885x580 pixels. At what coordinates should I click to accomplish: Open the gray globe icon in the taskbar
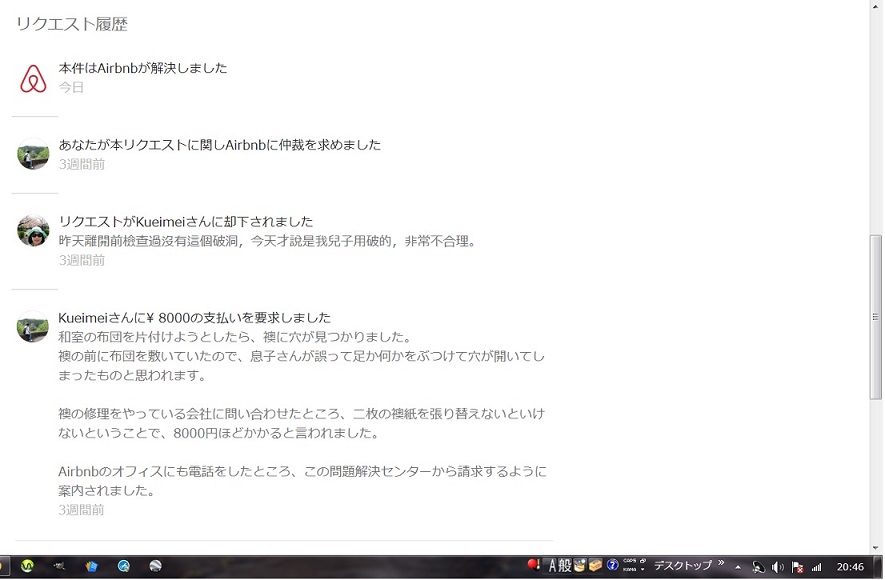pos(156,566)
